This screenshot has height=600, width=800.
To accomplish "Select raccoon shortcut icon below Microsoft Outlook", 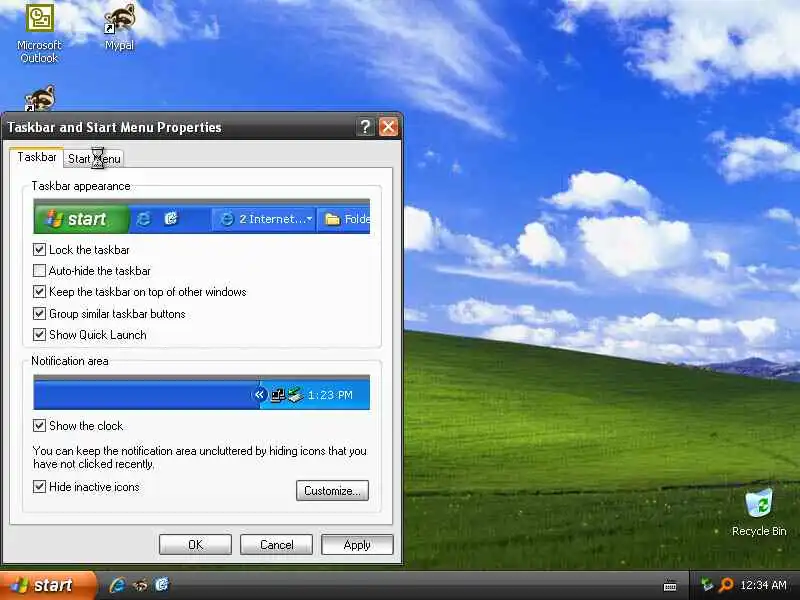I will 40,98.
